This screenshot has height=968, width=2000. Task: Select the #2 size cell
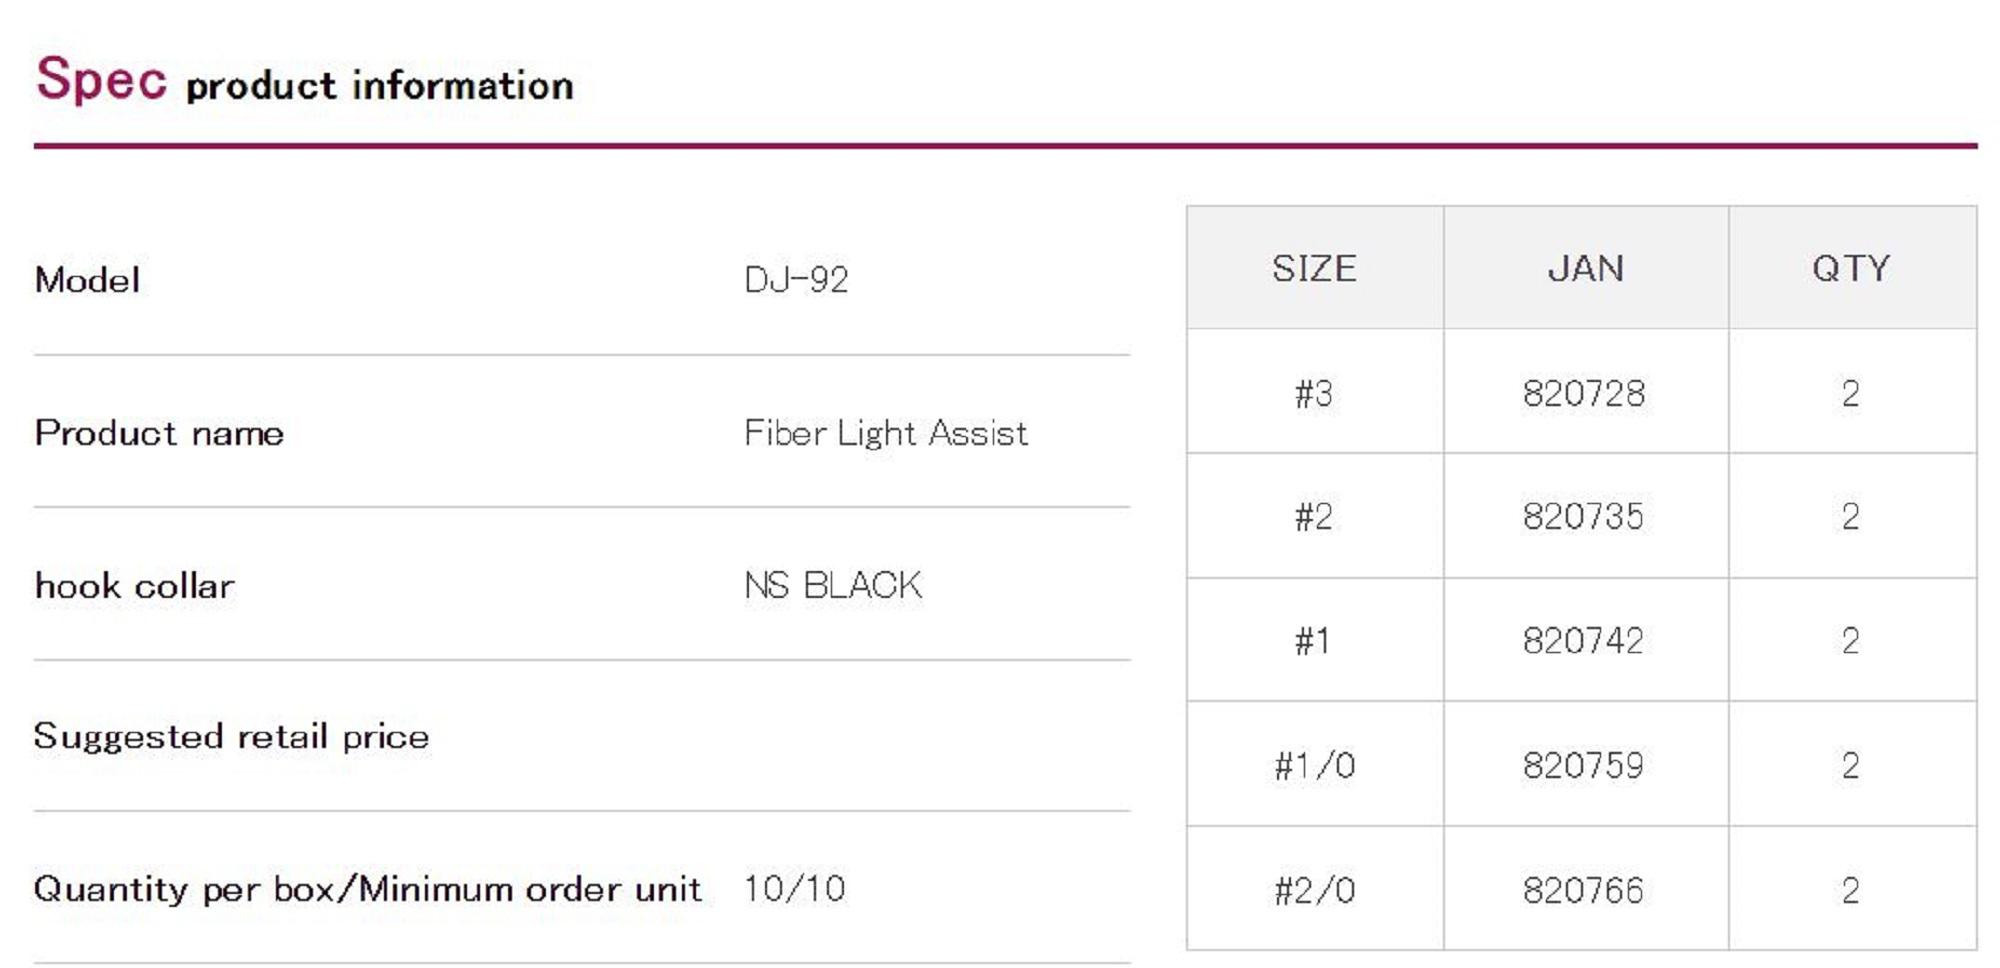[x=1314, y=517]
